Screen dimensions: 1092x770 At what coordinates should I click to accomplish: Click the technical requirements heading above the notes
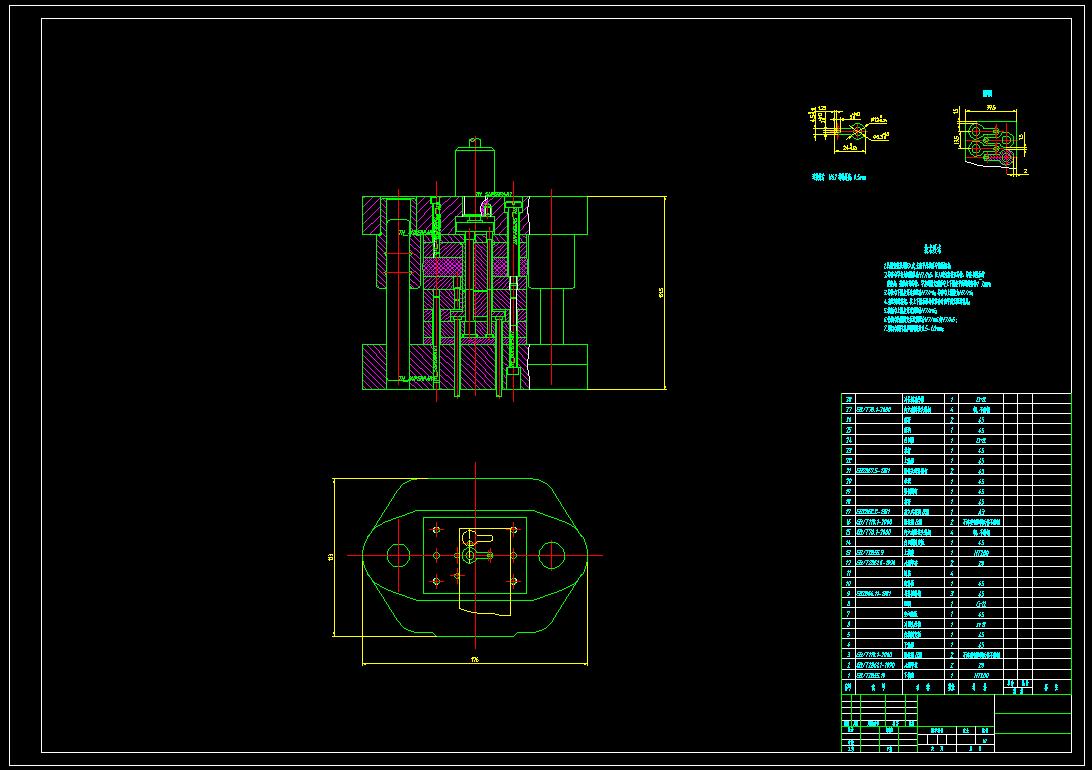pyautogui.click(x=933, y=249)
